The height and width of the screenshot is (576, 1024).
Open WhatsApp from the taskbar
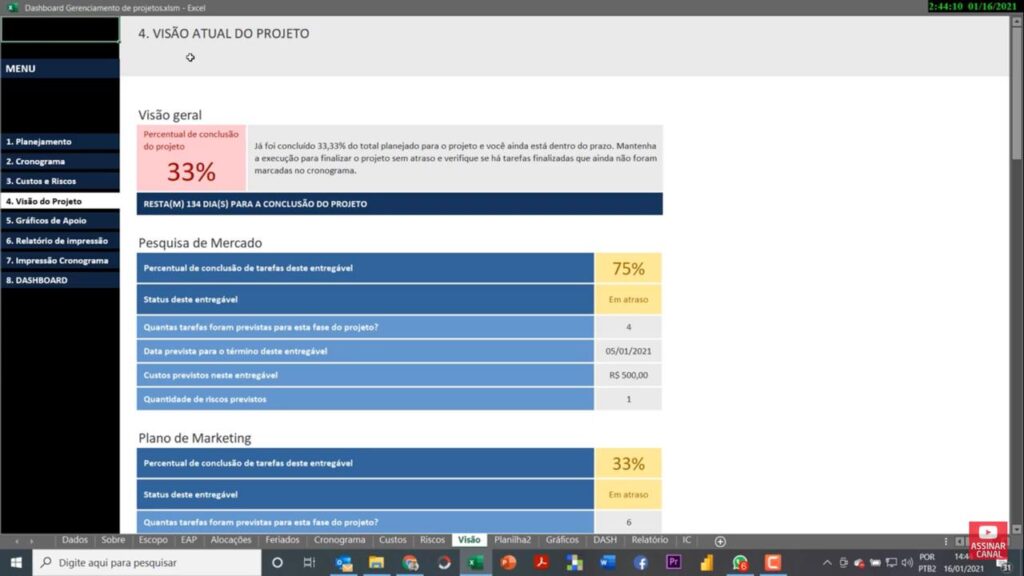click(738, 561)
